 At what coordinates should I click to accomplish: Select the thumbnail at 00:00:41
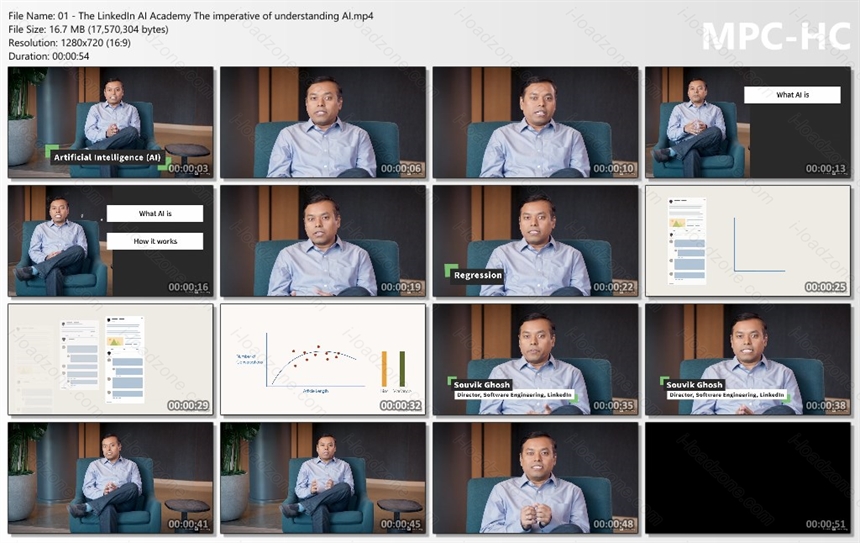coord(111,478)
